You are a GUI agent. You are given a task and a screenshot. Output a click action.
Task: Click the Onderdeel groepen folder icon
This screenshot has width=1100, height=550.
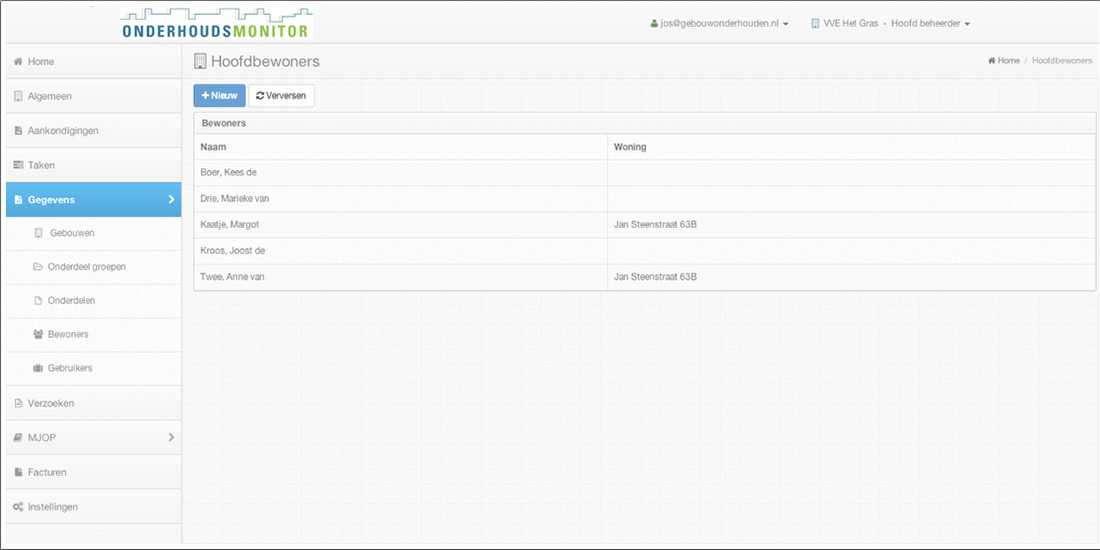(x=38, y=267)
